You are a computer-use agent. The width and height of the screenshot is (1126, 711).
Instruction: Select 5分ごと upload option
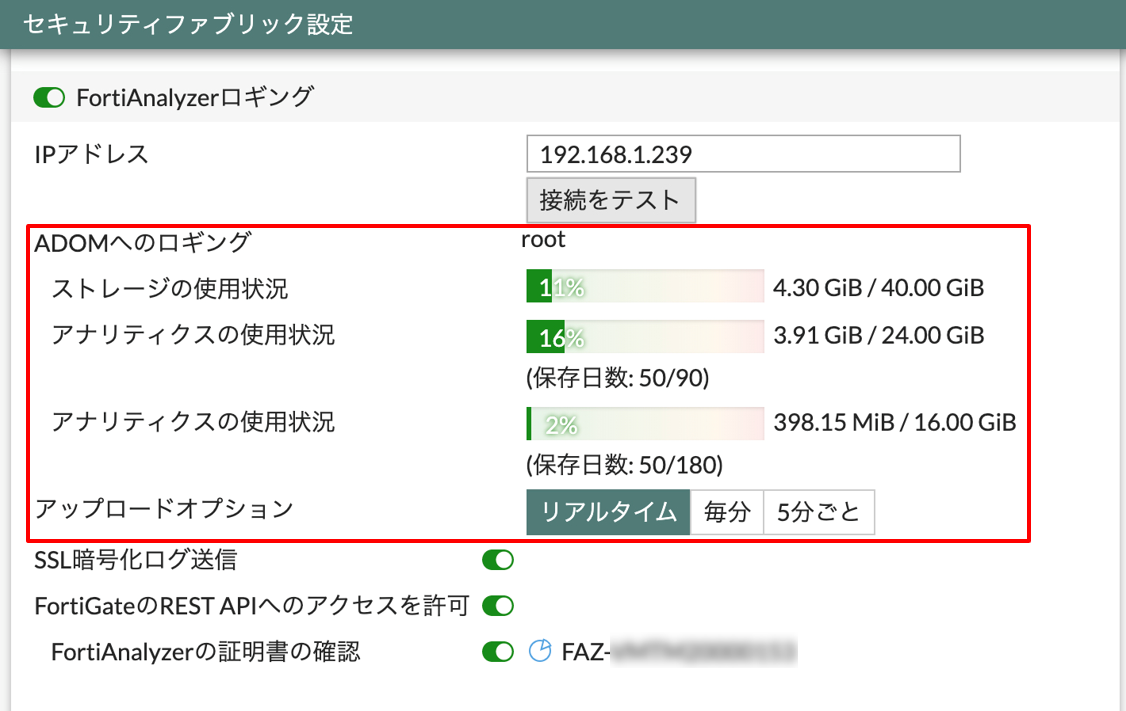pyautogui.click(x=819, y=512)
